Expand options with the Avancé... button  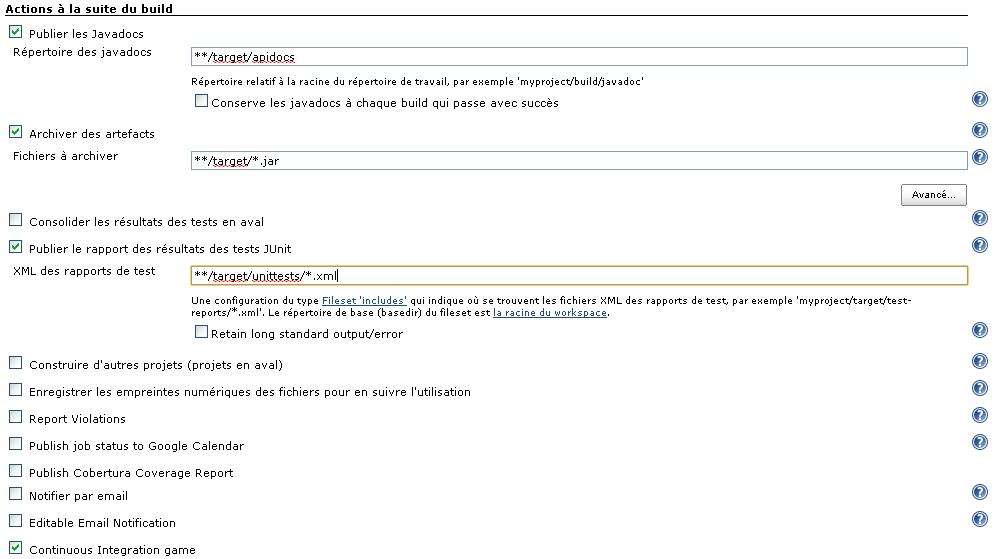933,195
